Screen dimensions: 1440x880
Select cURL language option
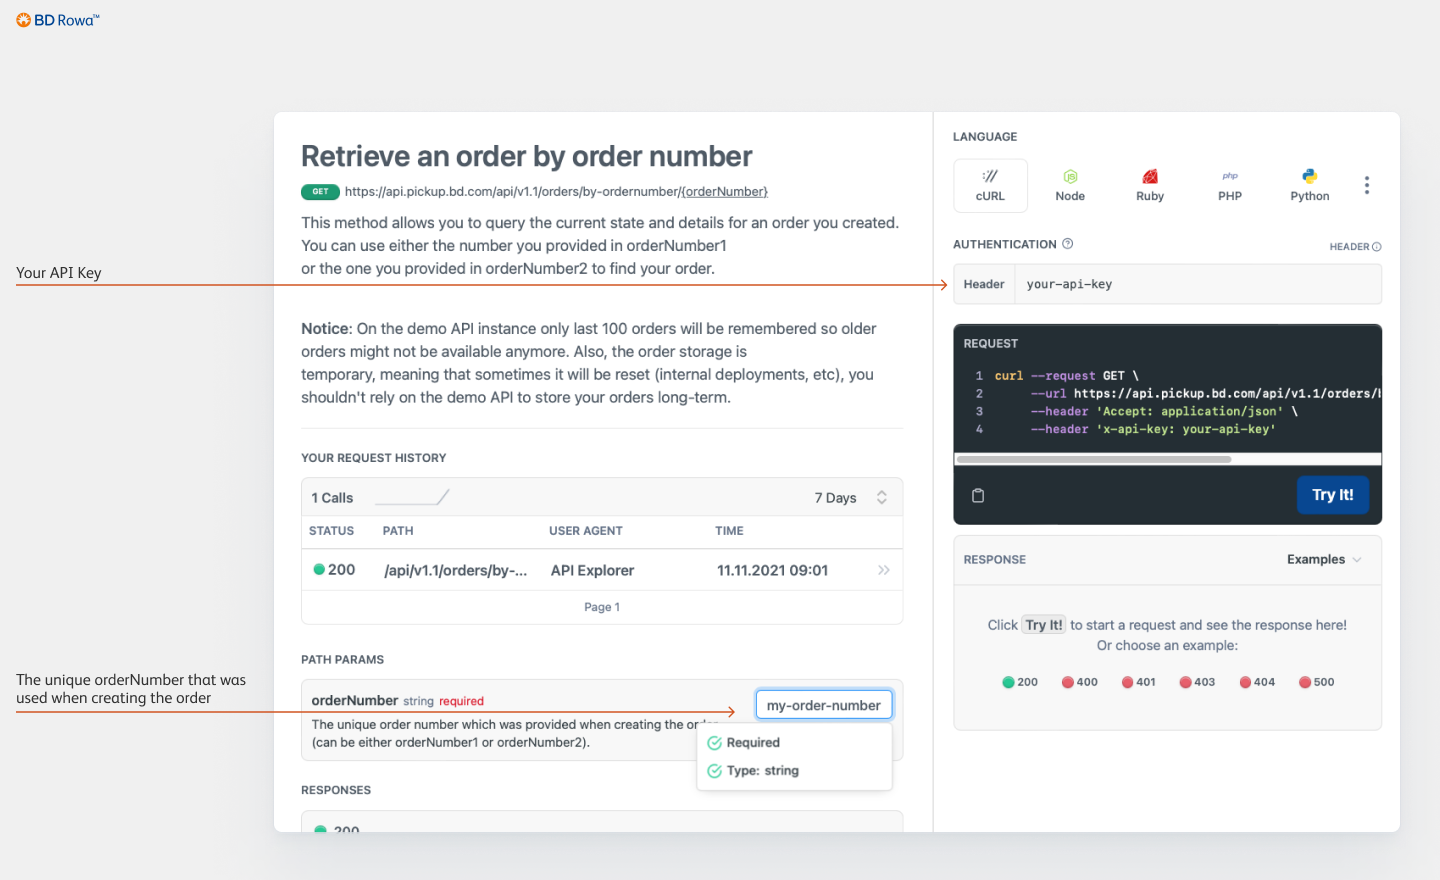coord(990,186)
